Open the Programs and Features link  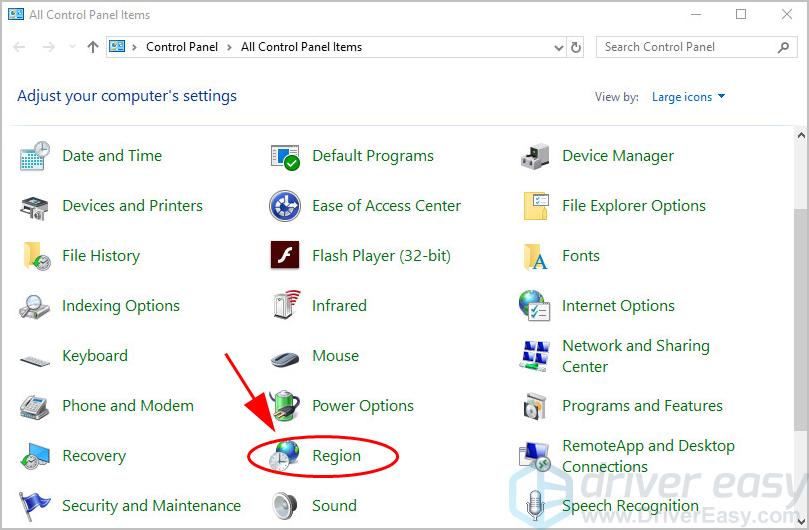tap(642, 406)
